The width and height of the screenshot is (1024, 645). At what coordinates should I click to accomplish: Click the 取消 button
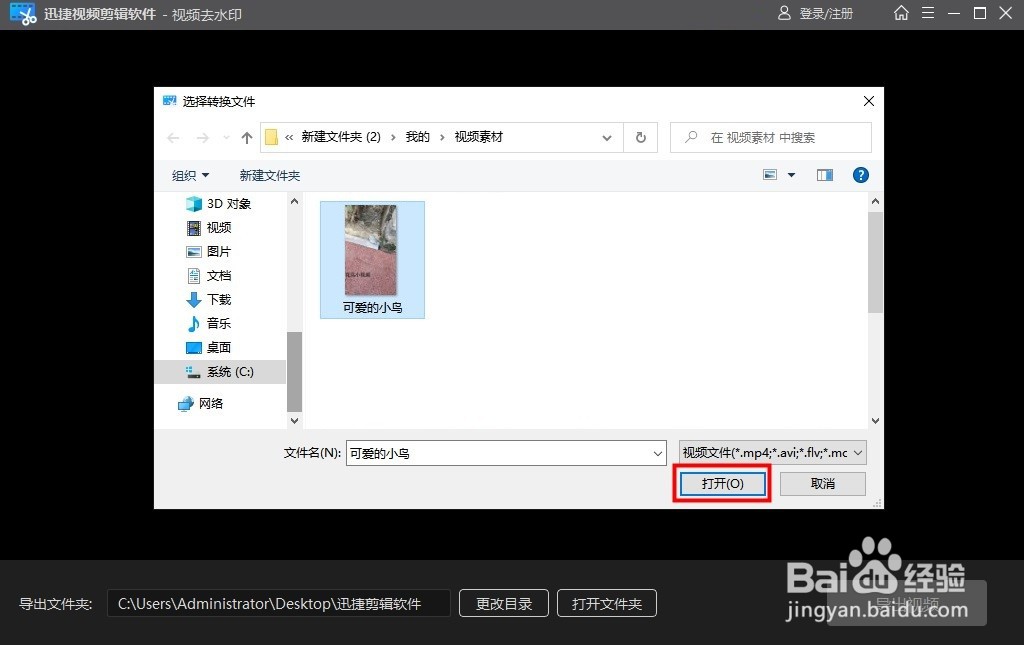tap(822, 483)
